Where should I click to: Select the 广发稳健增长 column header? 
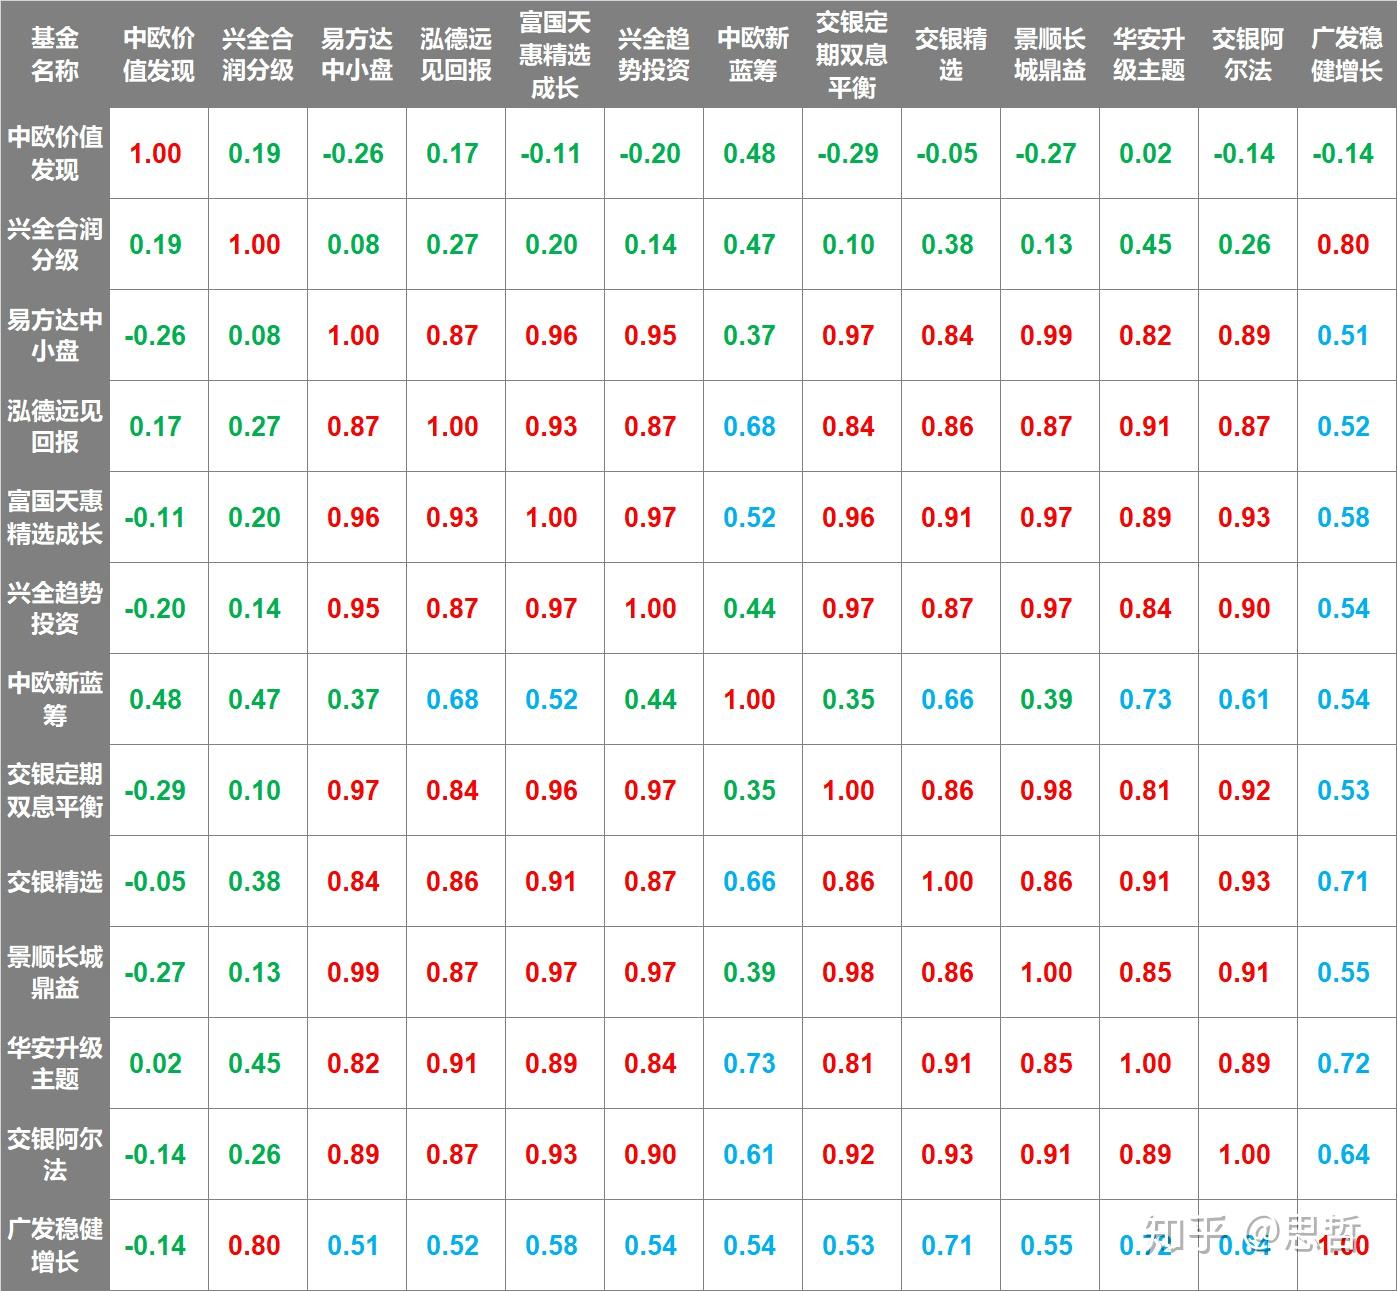coord(1347,54)
